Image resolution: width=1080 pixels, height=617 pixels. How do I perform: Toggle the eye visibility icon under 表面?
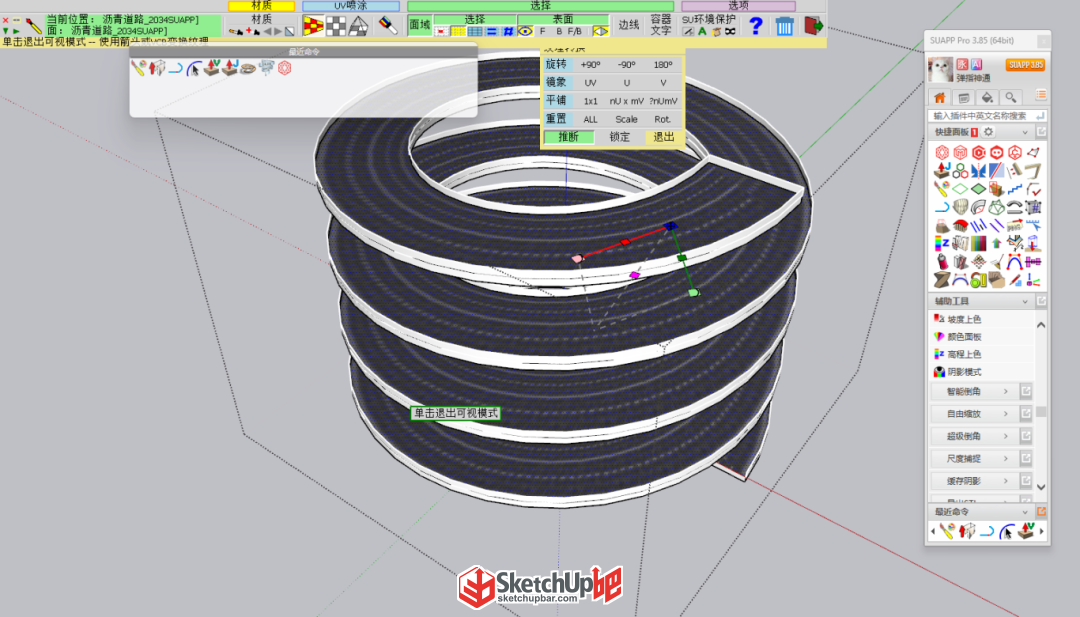coord(525,32)
